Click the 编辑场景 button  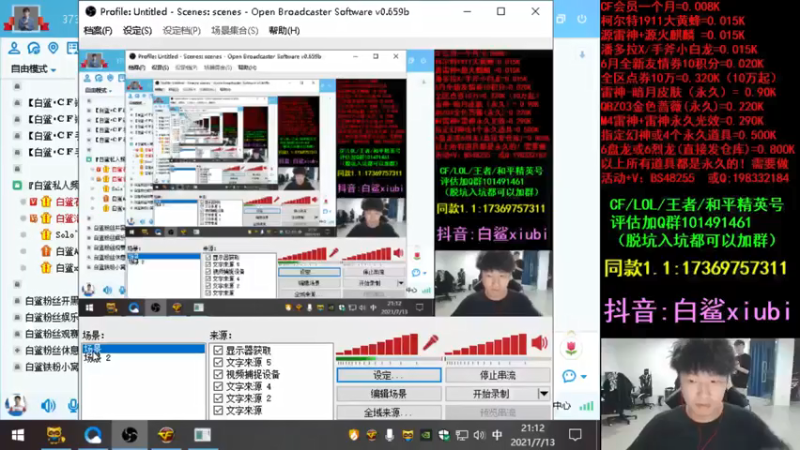coord(389,394)
